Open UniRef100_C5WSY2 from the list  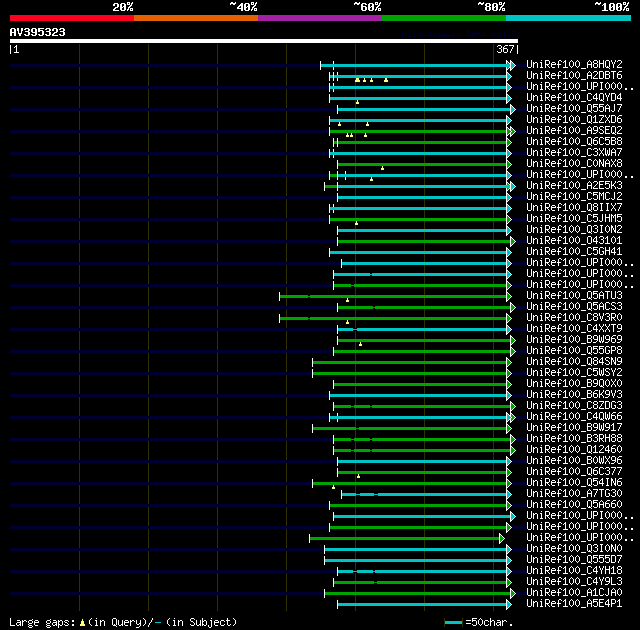[574, 373]
